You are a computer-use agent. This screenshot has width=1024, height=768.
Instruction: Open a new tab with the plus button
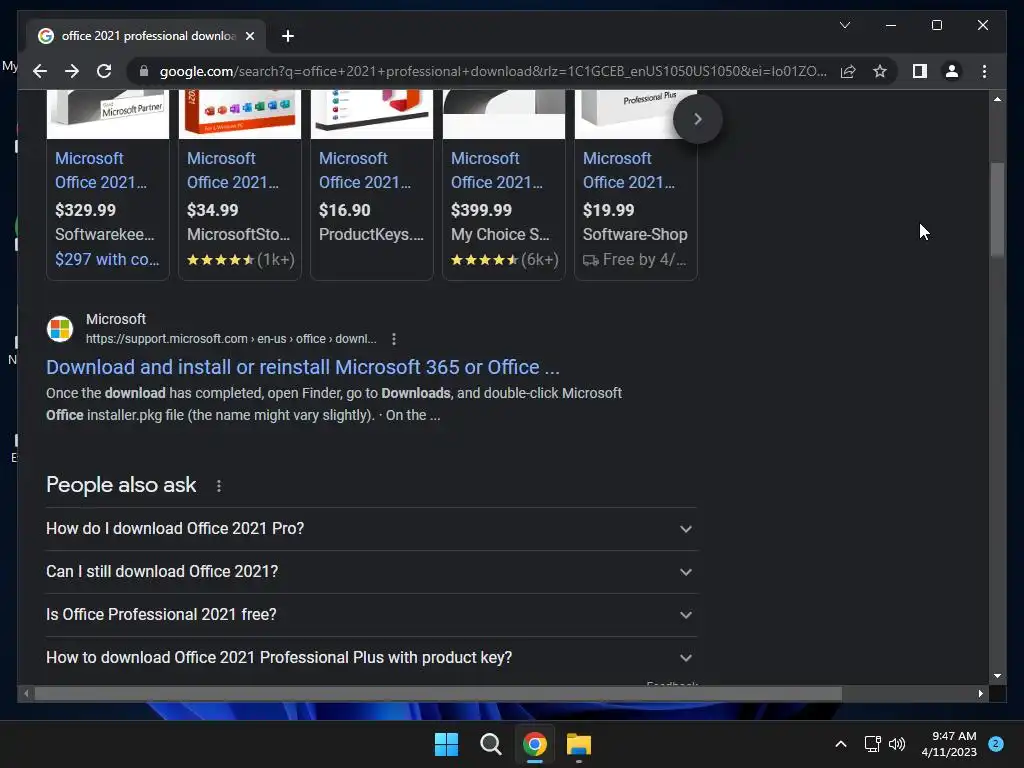pos(287,36)
